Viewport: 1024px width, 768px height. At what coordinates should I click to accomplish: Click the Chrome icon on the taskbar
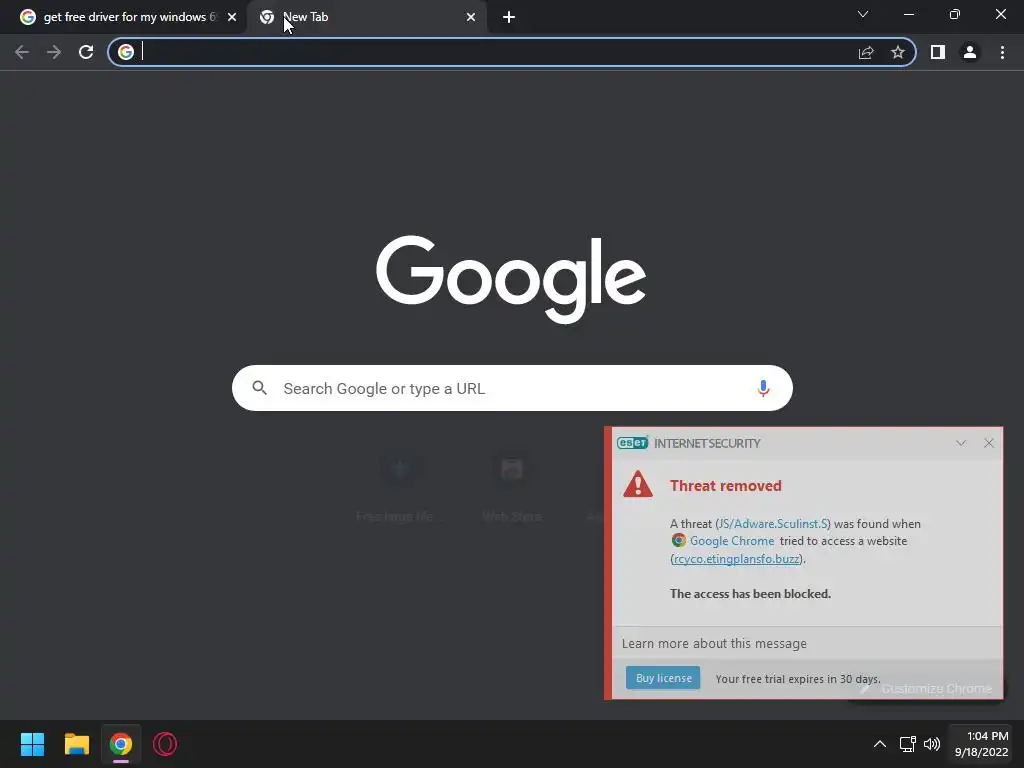point(120,744)
